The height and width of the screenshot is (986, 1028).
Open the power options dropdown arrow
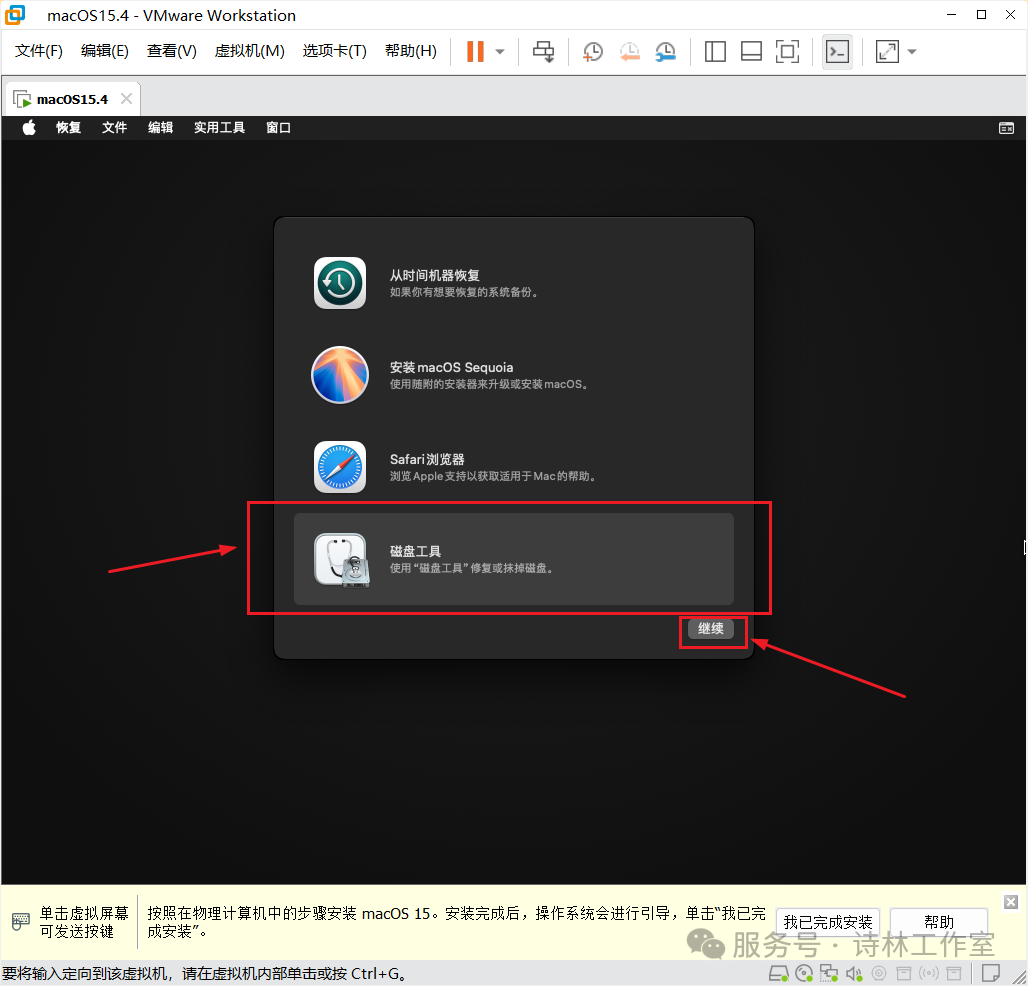pos(500,51)
